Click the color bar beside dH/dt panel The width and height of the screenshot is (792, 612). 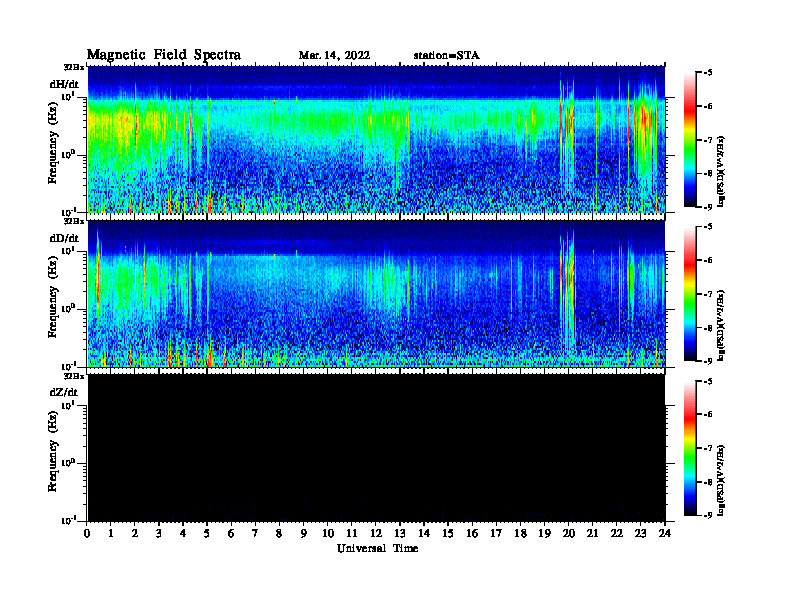click(x=690, y=140)
